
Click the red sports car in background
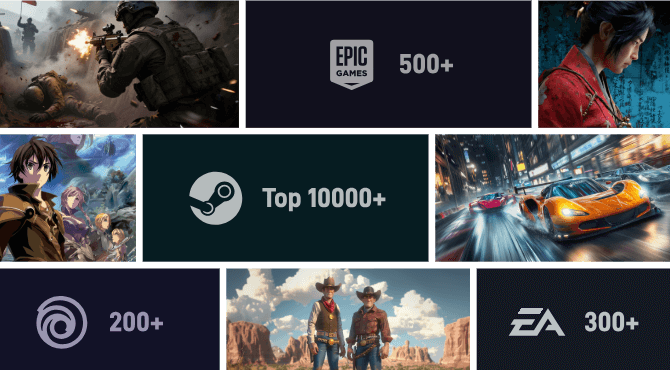click(491, 202)
